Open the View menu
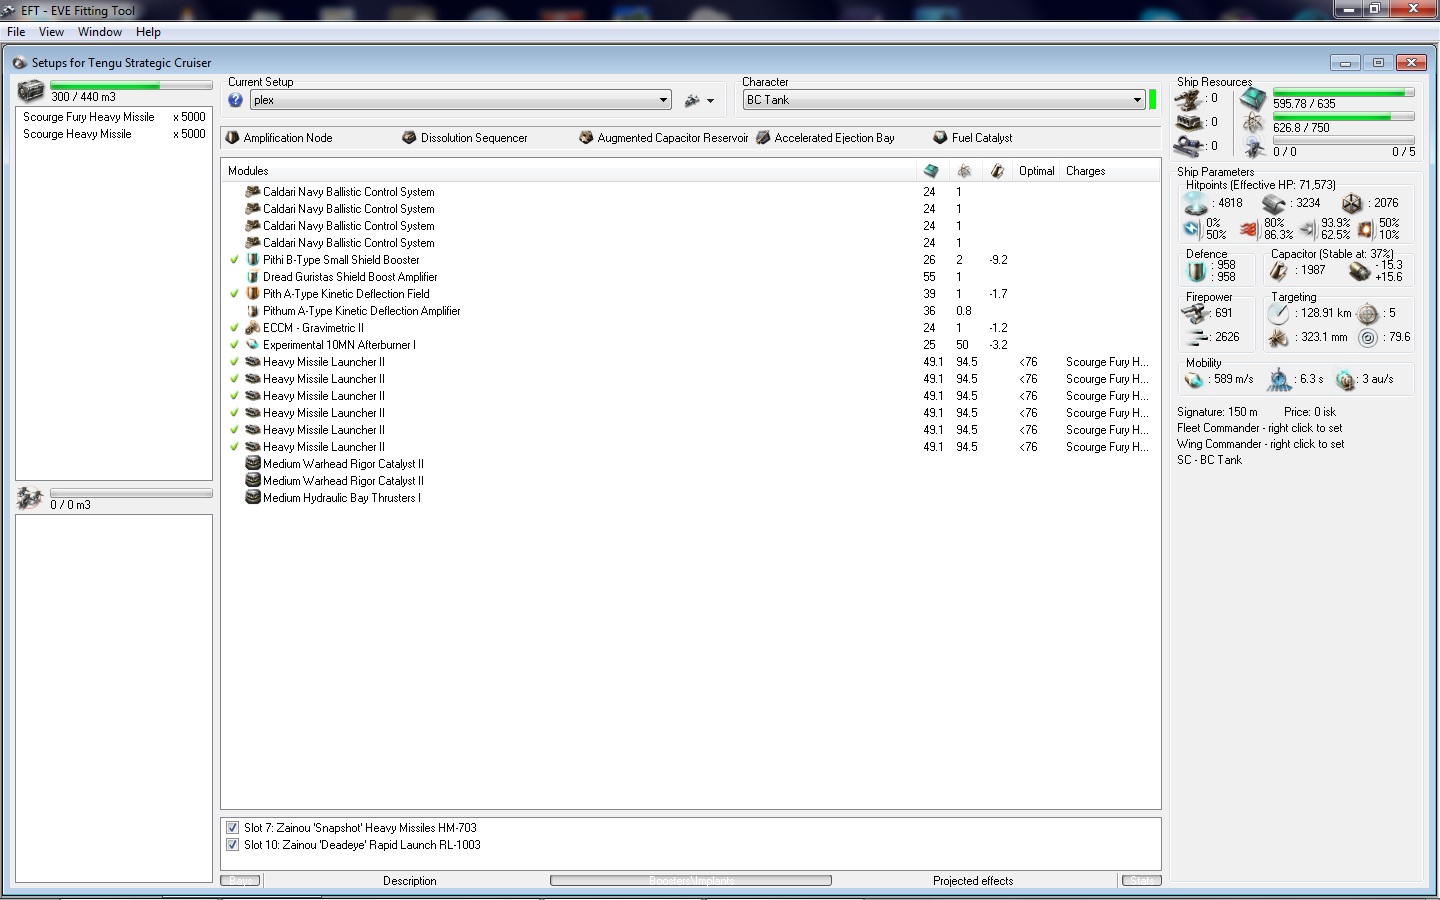This screenshot has width=1440, height=900. coord(51,32)
